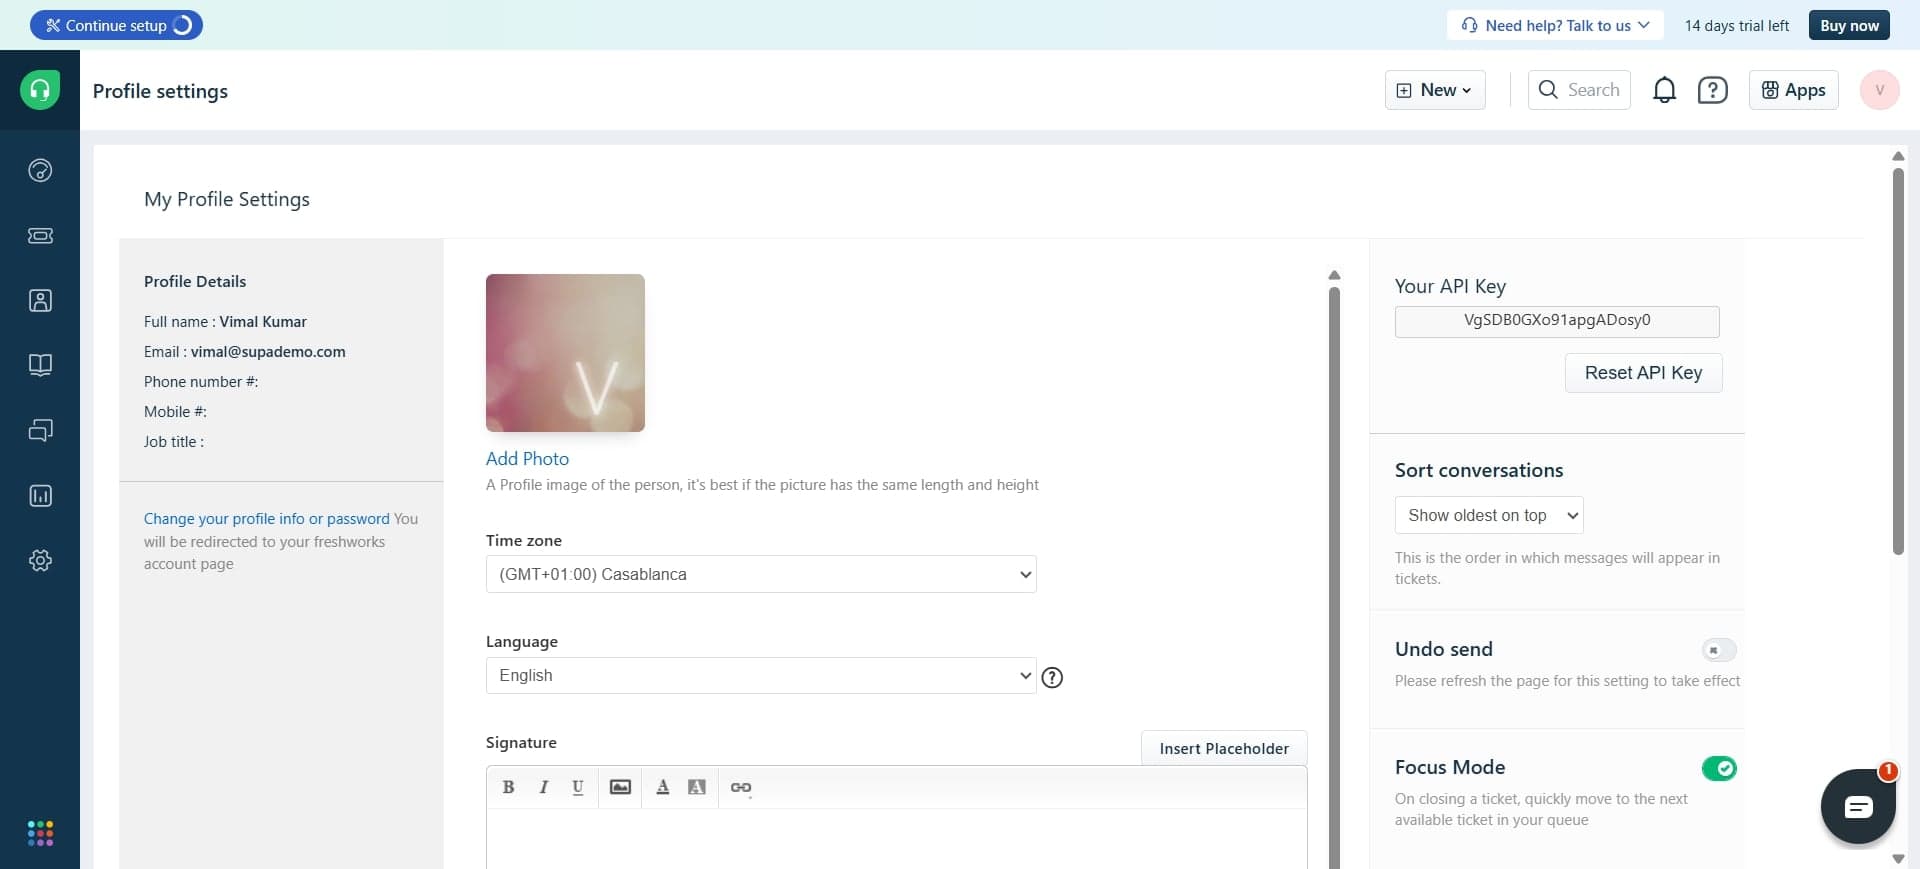The width and height of the screenshot is (1920, 869).
Task: Click the page vertical scrollbar
Action: [x=1898, y=360]
